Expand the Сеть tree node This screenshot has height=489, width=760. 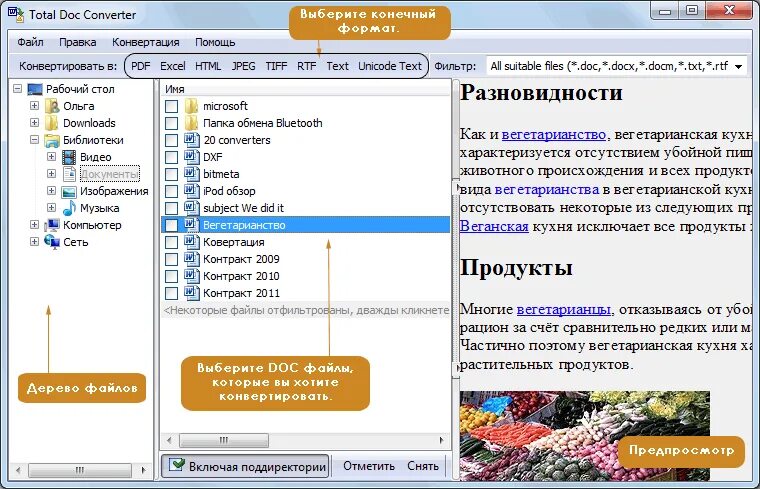tap(34, 241)
